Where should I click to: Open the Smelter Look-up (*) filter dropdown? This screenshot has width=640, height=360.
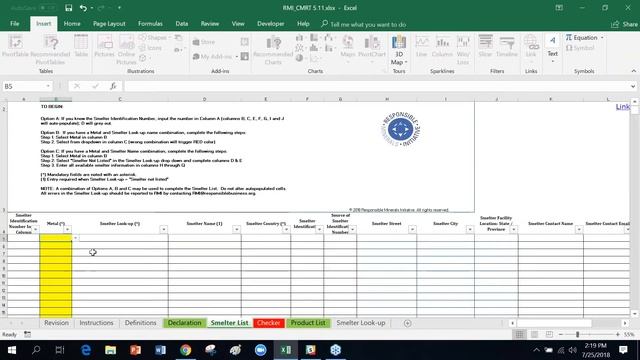[164, 229]
